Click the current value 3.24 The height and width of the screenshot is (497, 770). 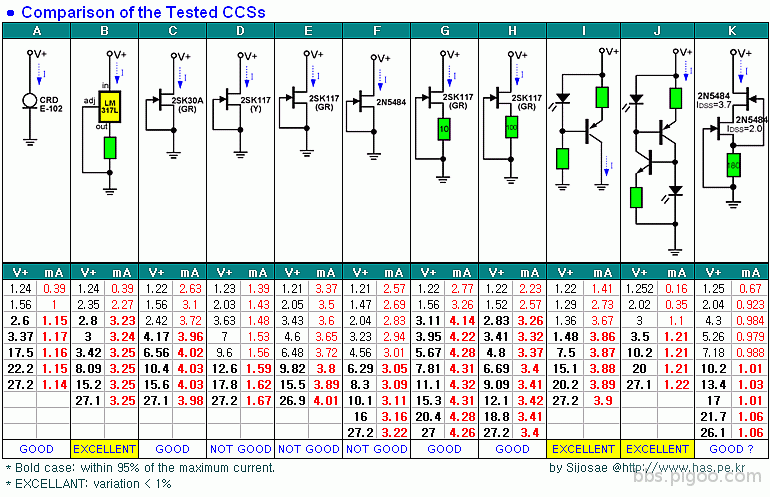(x=122, y=337)
